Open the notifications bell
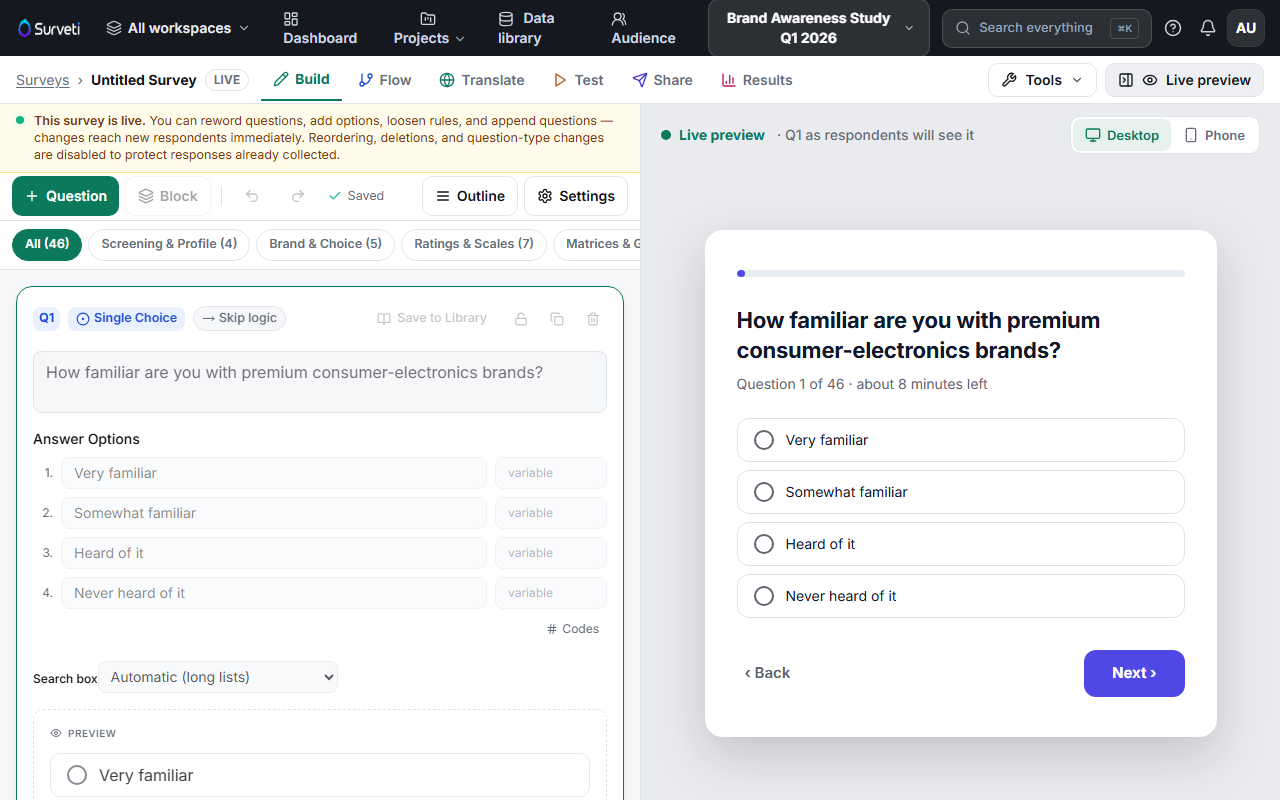The height and width of the screenshot is (800, 1280). pyautogui.click(x=1208, y=28)
